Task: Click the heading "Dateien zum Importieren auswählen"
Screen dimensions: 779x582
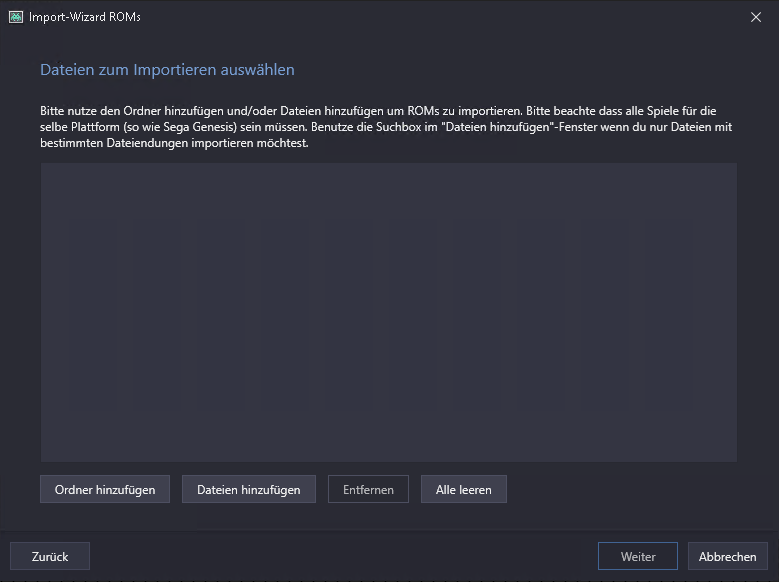Action: tap(167, 70)
